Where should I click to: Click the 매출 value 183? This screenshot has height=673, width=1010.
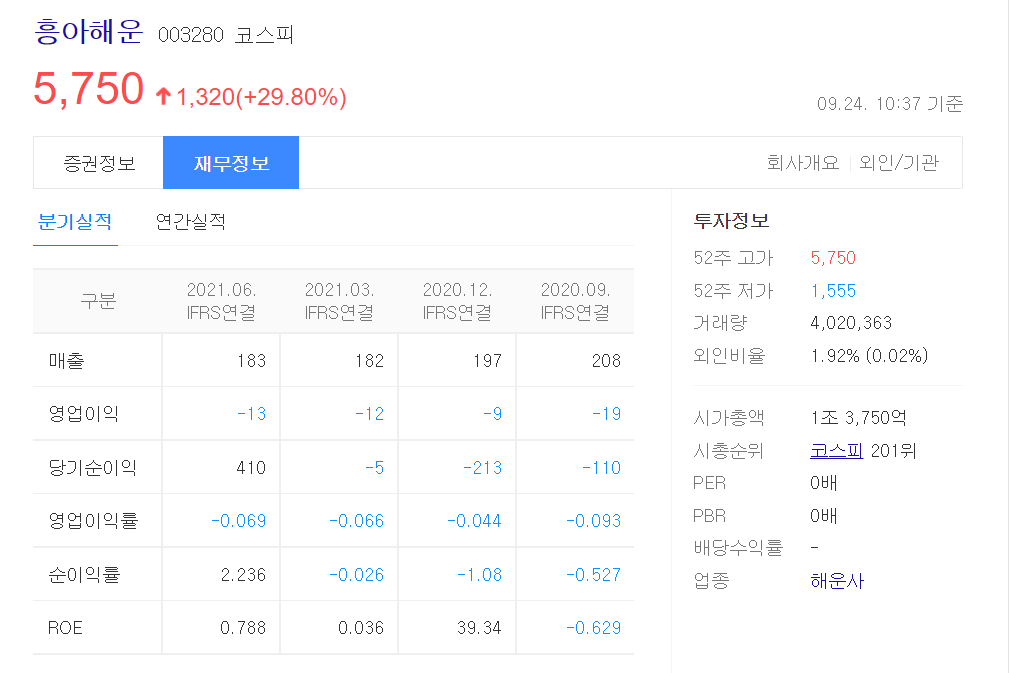pos(251,361)
